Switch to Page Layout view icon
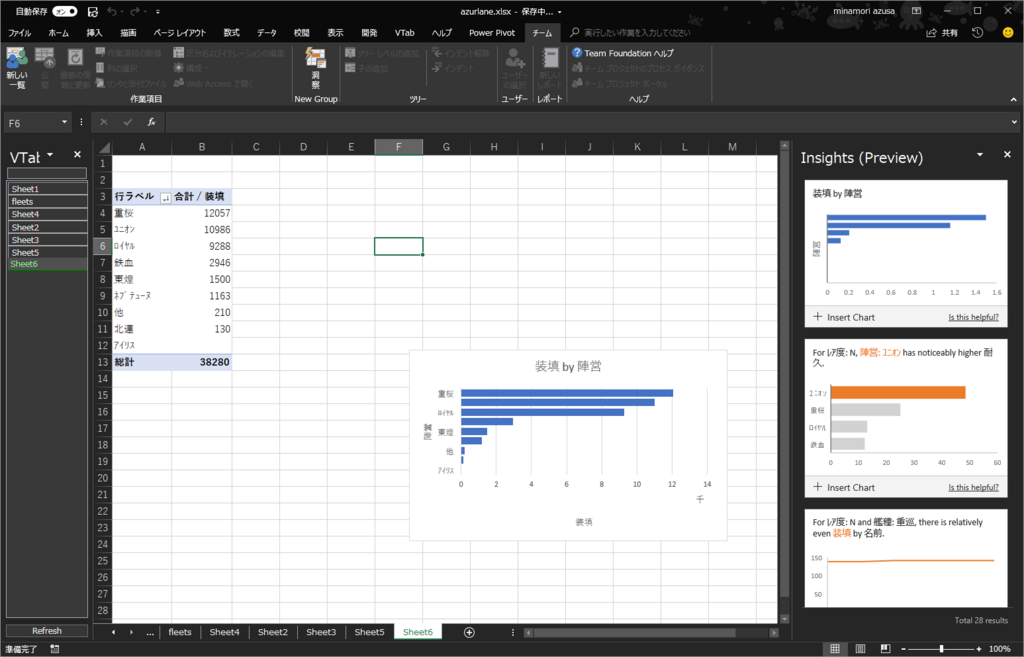1024x657 pixels. [860, 649]
